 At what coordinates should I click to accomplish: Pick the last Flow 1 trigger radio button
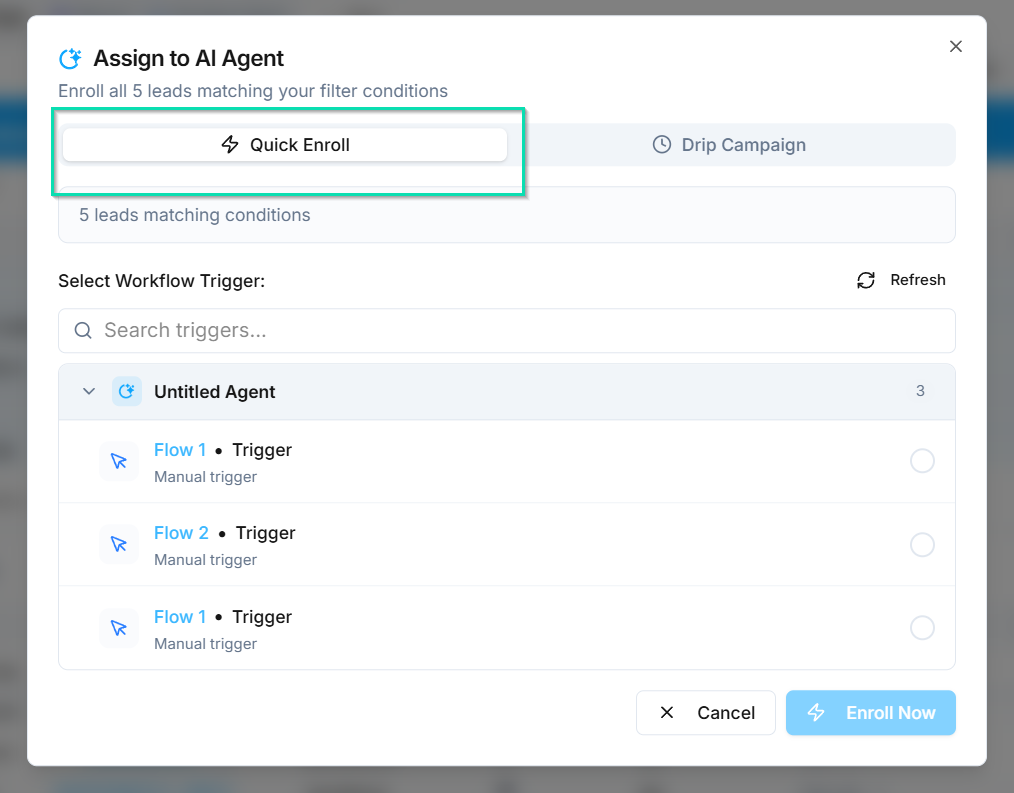coord(922,628)
